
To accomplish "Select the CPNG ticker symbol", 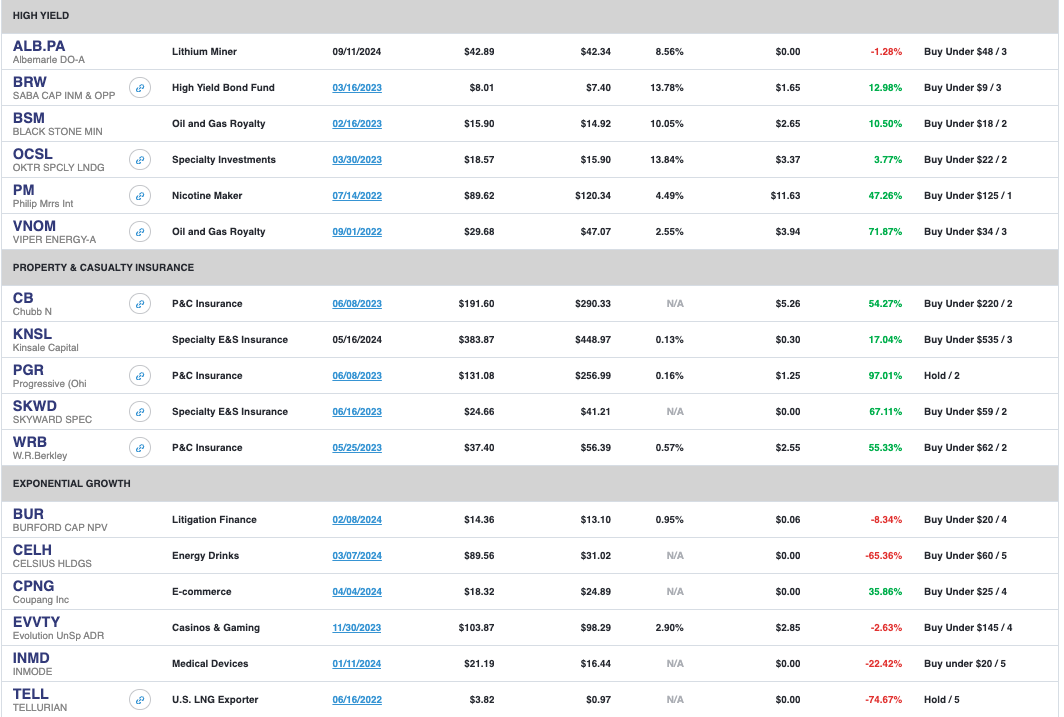I will (x=34, y=586).
